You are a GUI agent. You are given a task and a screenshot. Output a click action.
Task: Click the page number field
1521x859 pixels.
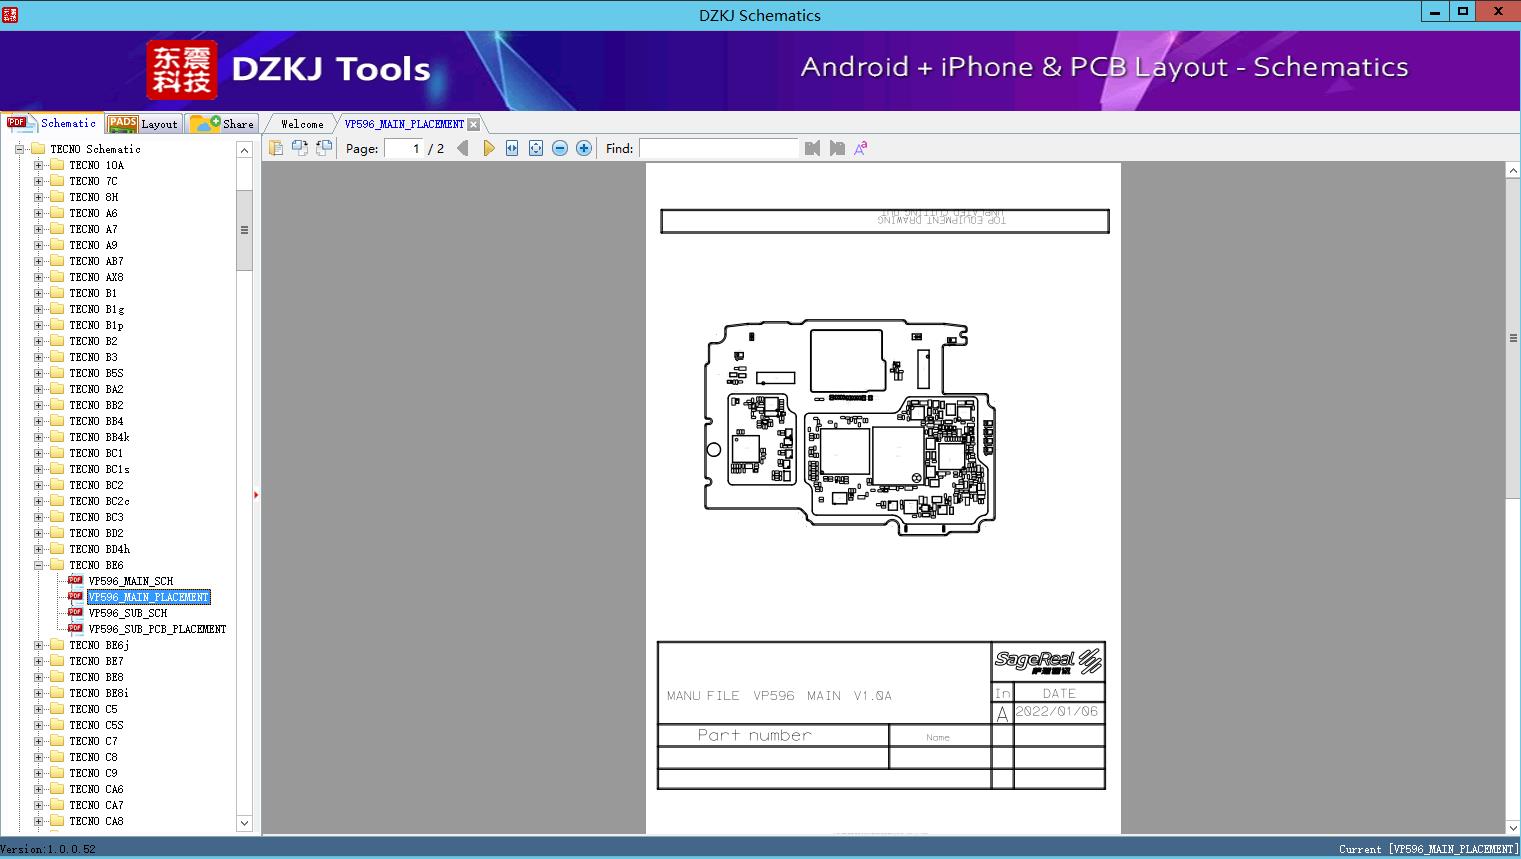tap(403, 148)
